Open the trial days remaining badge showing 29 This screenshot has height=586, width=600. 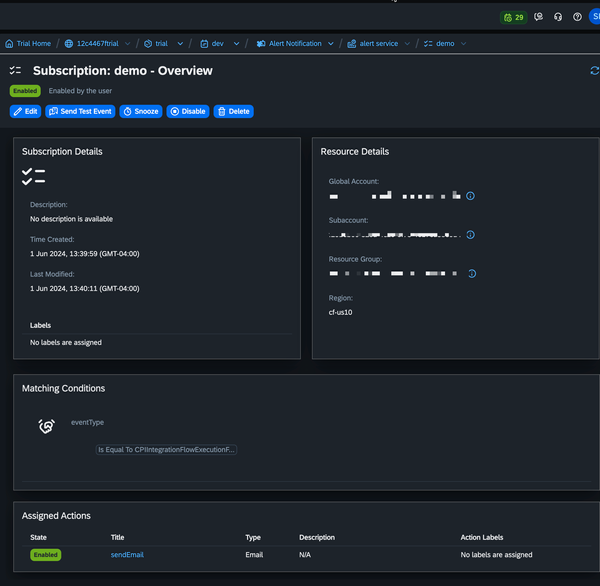point(513,17)
